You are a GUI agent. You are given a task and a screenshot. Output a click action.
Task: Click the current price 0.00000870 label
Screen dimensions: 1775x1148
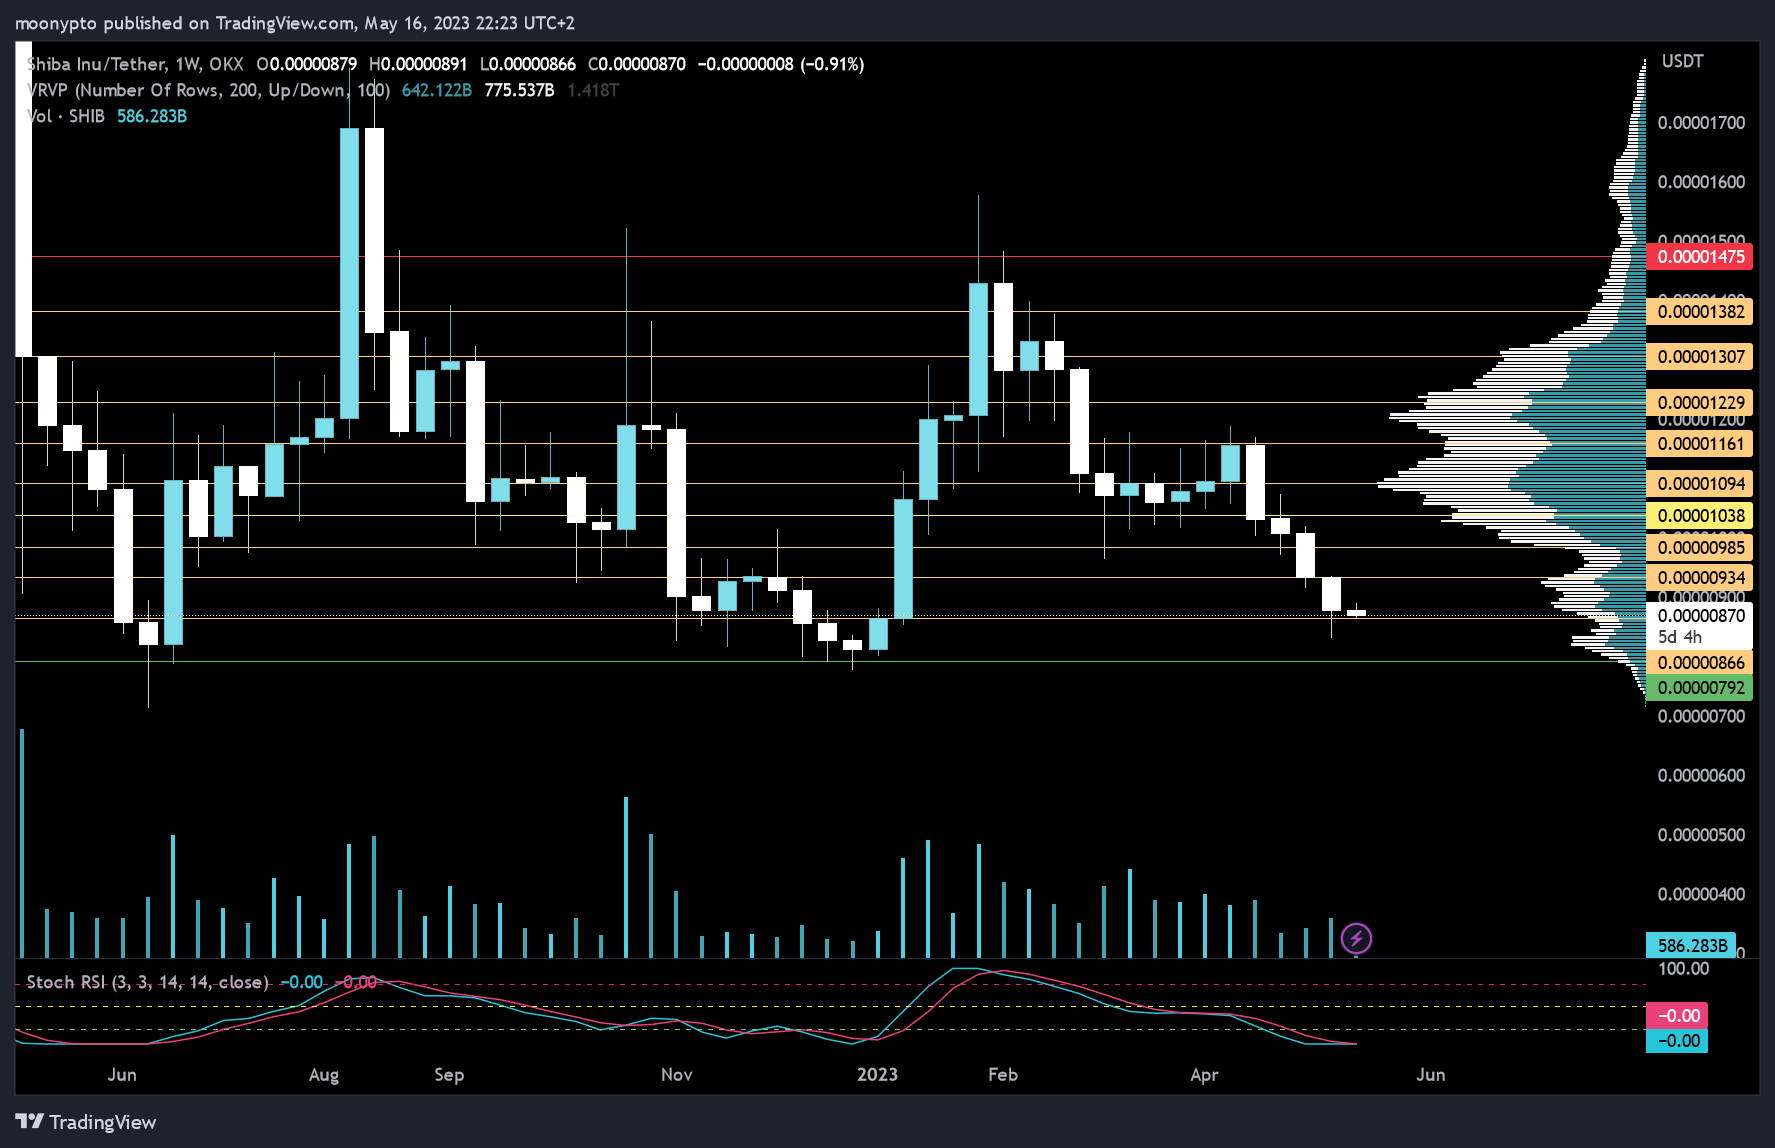(1699, 616)
